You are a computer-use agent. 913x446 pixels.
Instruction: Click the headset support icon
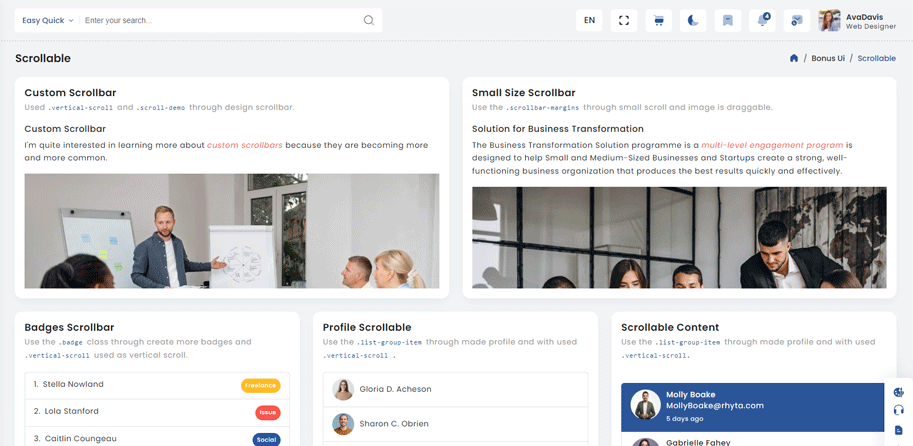[x=899, y=410]
